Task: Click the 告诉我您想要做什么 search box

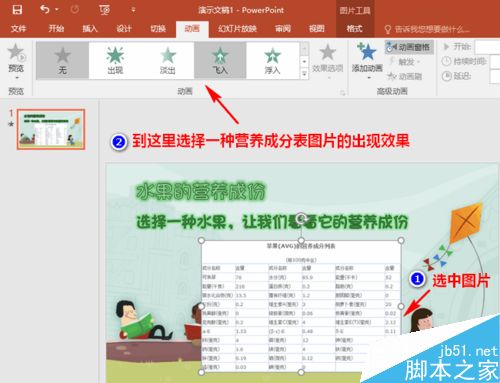Action: coord(427,29)
